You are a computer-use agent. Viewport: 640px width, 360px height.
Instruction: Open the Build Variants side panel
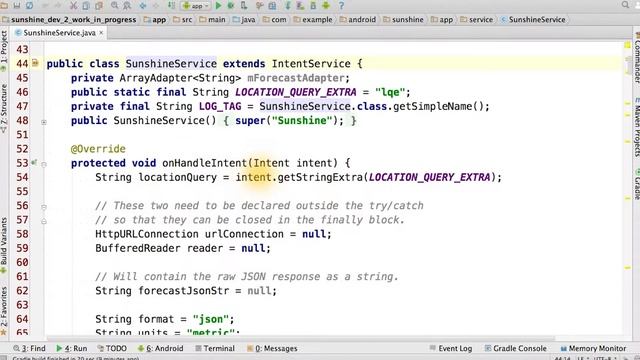(4, 245)
